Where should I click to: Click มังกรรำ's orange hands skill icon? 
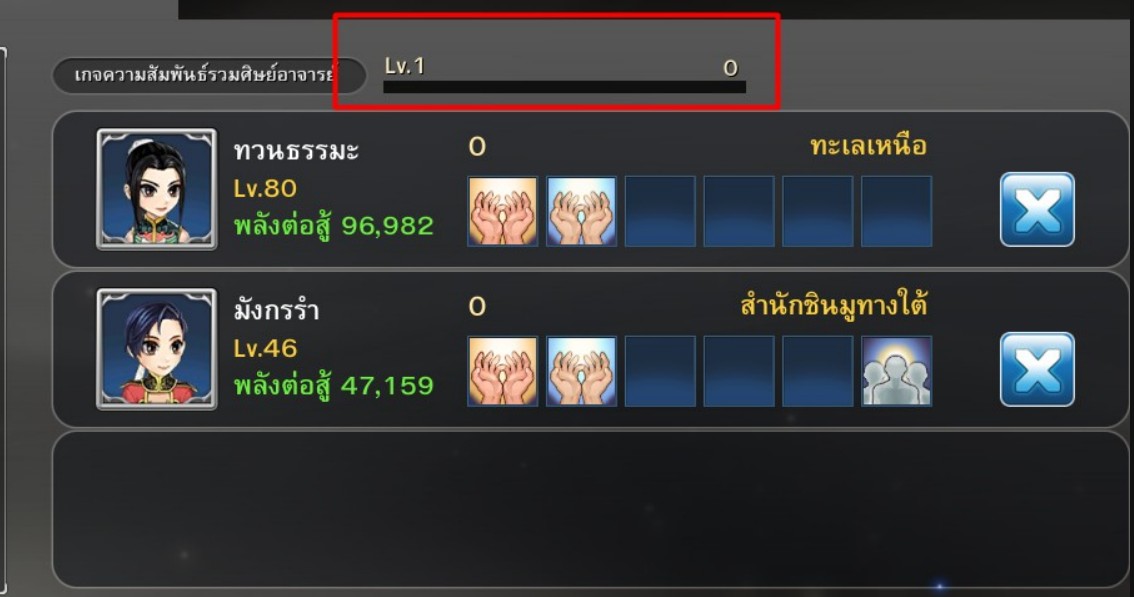503,371
